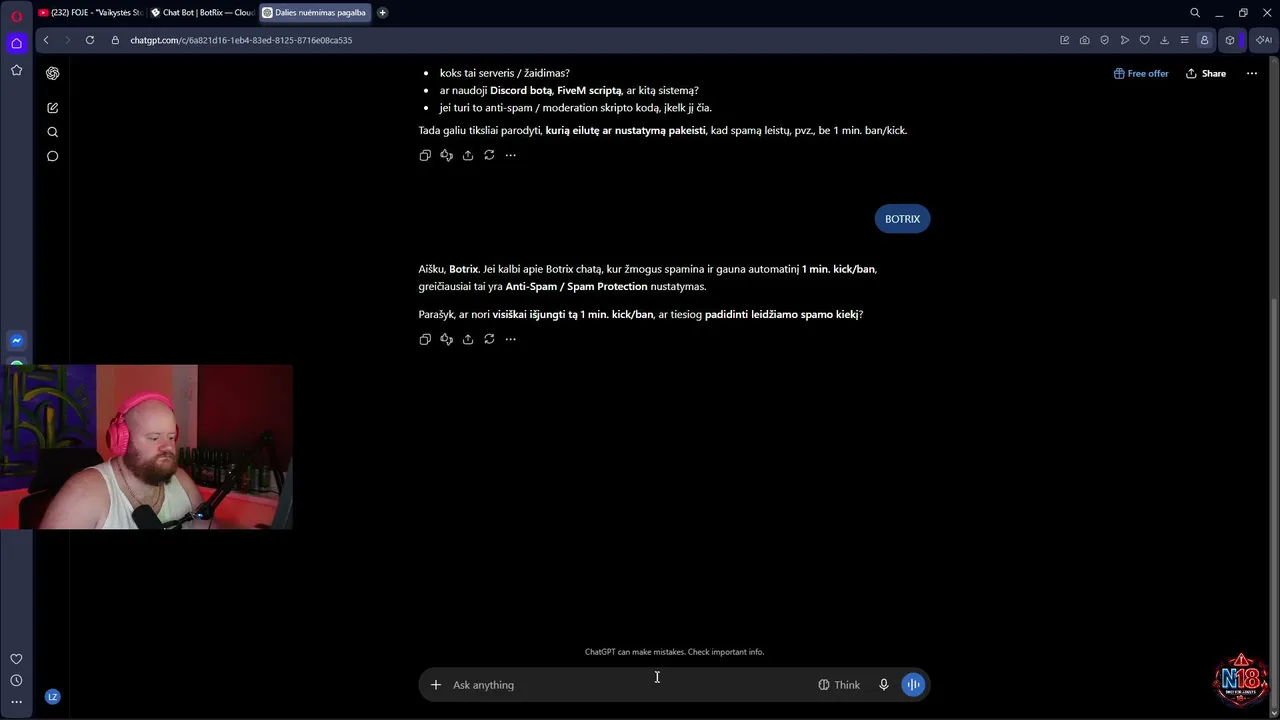Share the answer ending with 'ban/kick'
Screen dimensions: 1280x720
pos(467,155)
